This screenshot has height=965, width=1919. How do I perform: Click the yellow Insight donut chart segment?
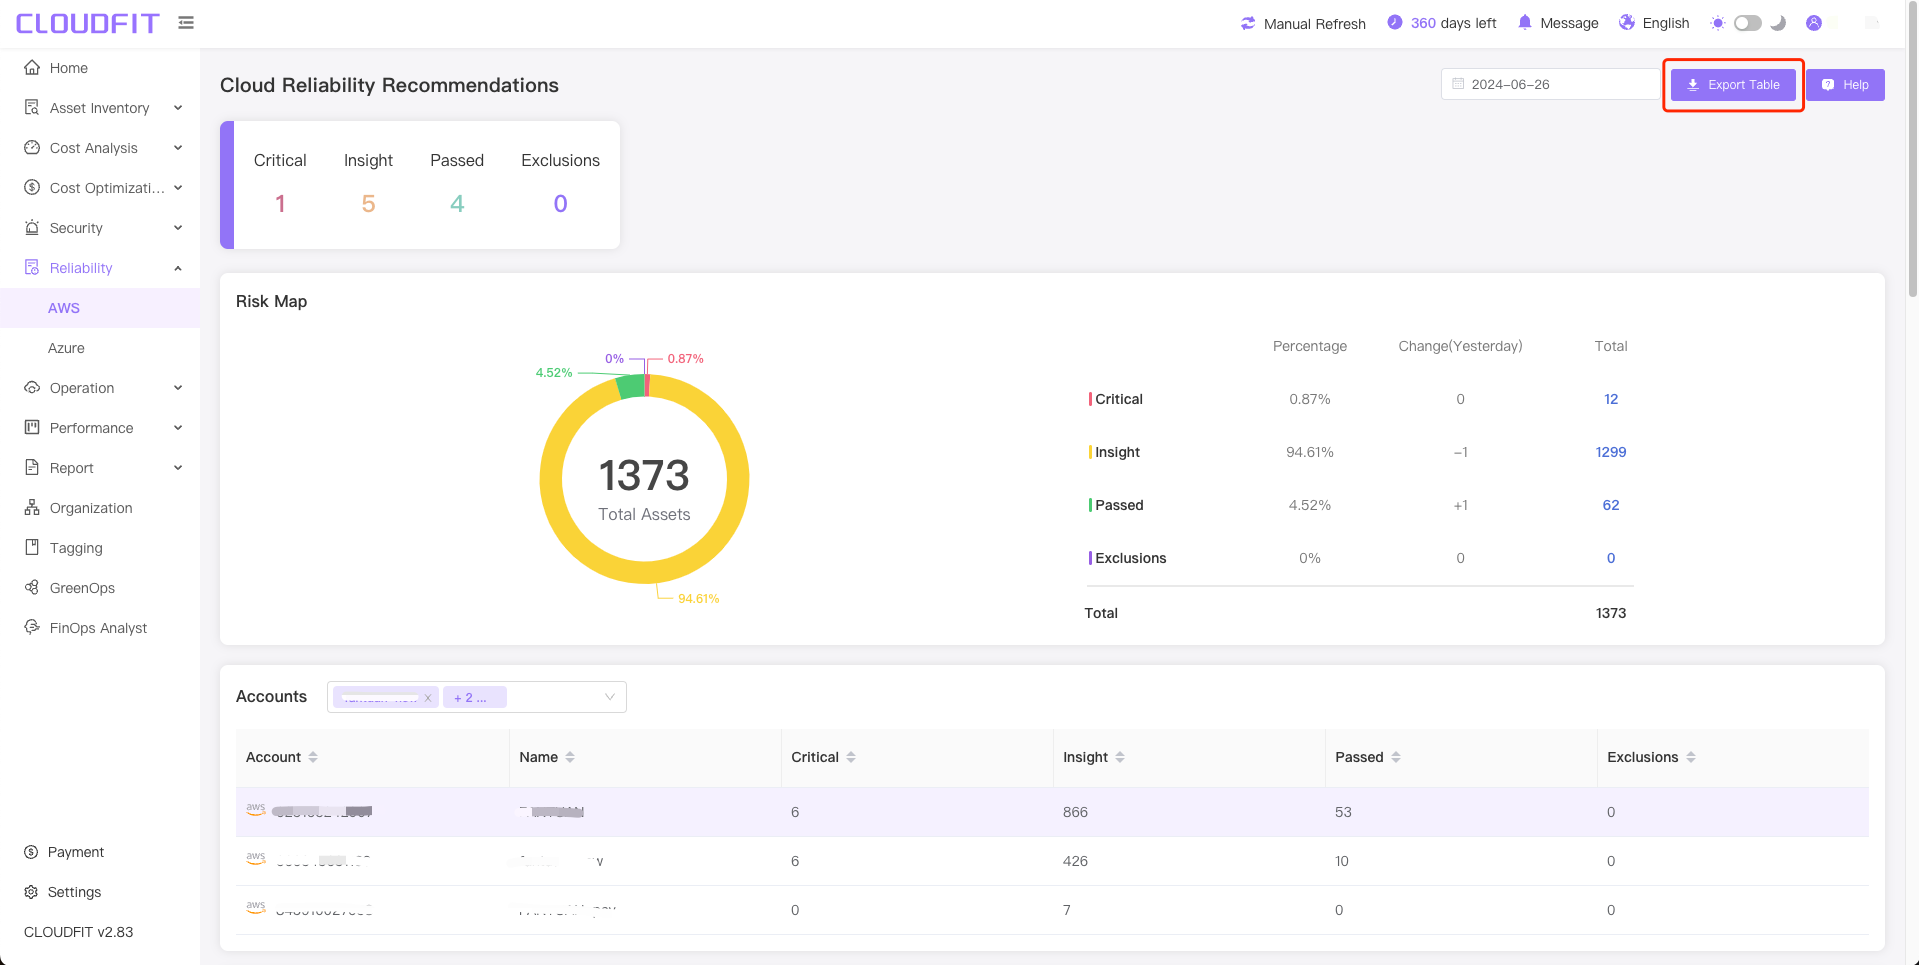point(644,573)
